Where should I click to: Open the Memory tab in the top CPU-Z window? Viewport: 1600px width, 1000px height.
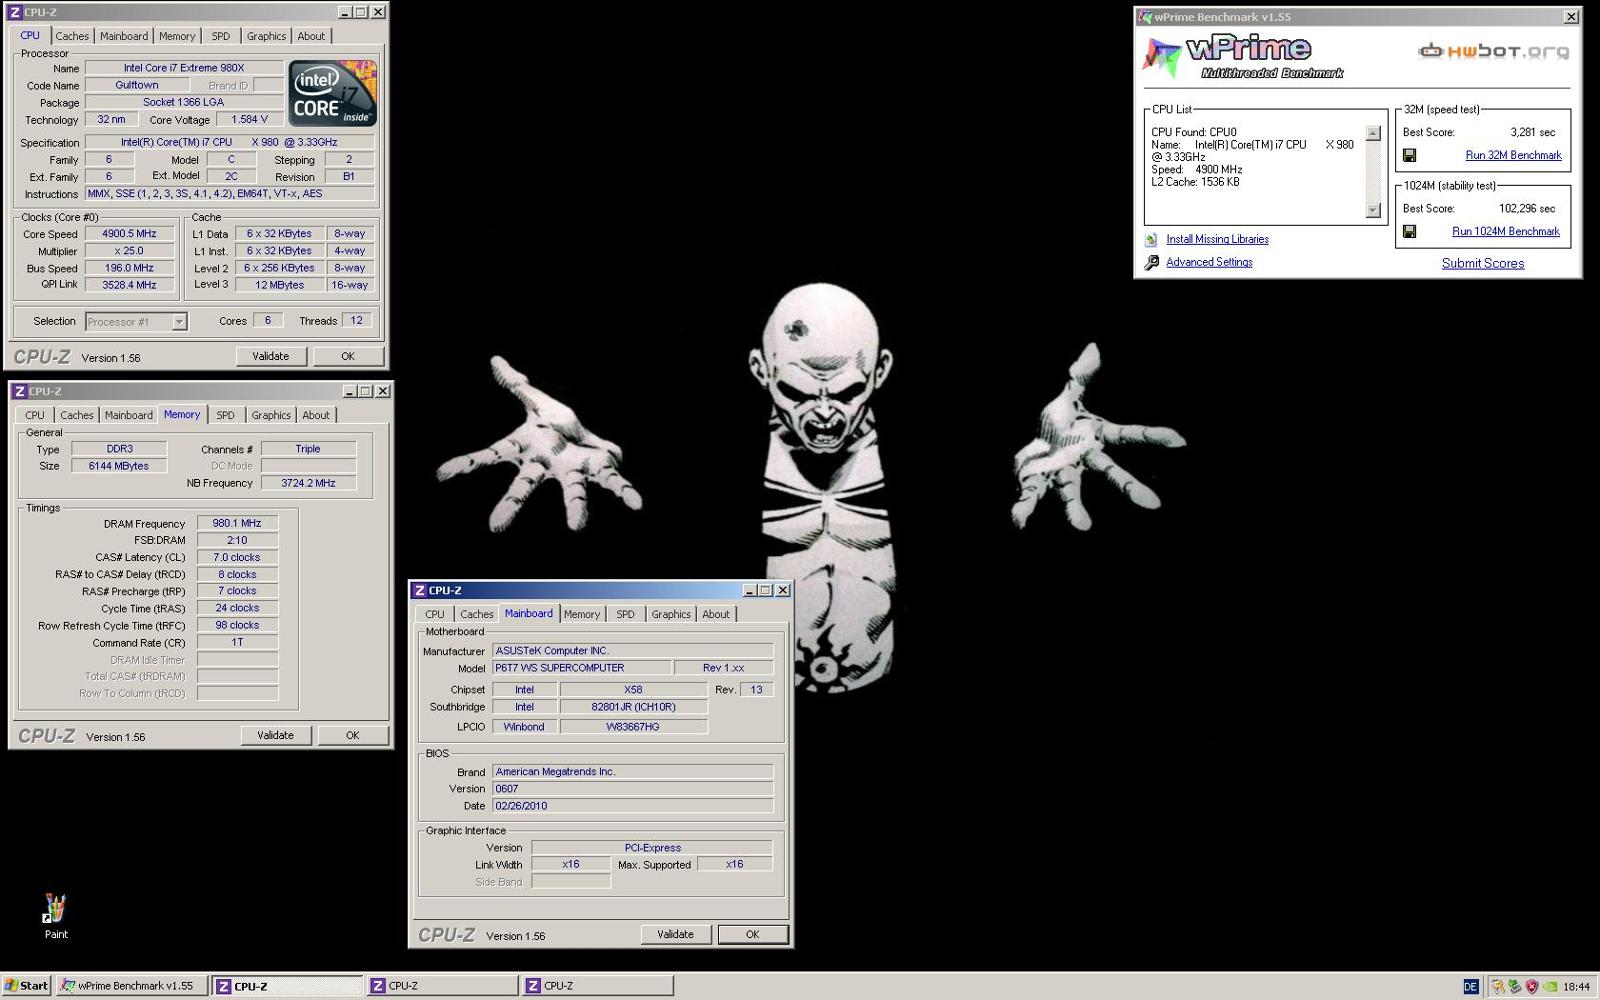coord(177,36)
